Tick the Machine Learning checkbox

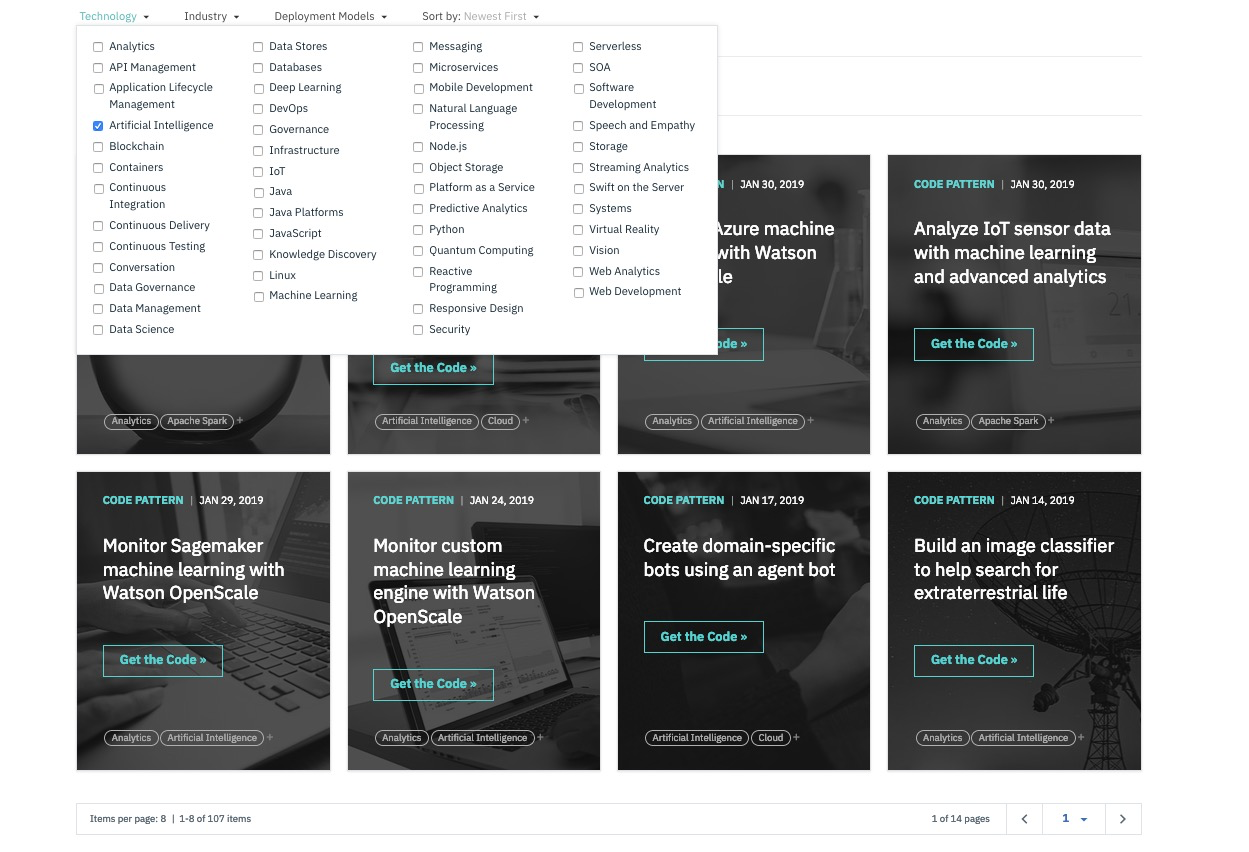(x=258, y=297)
